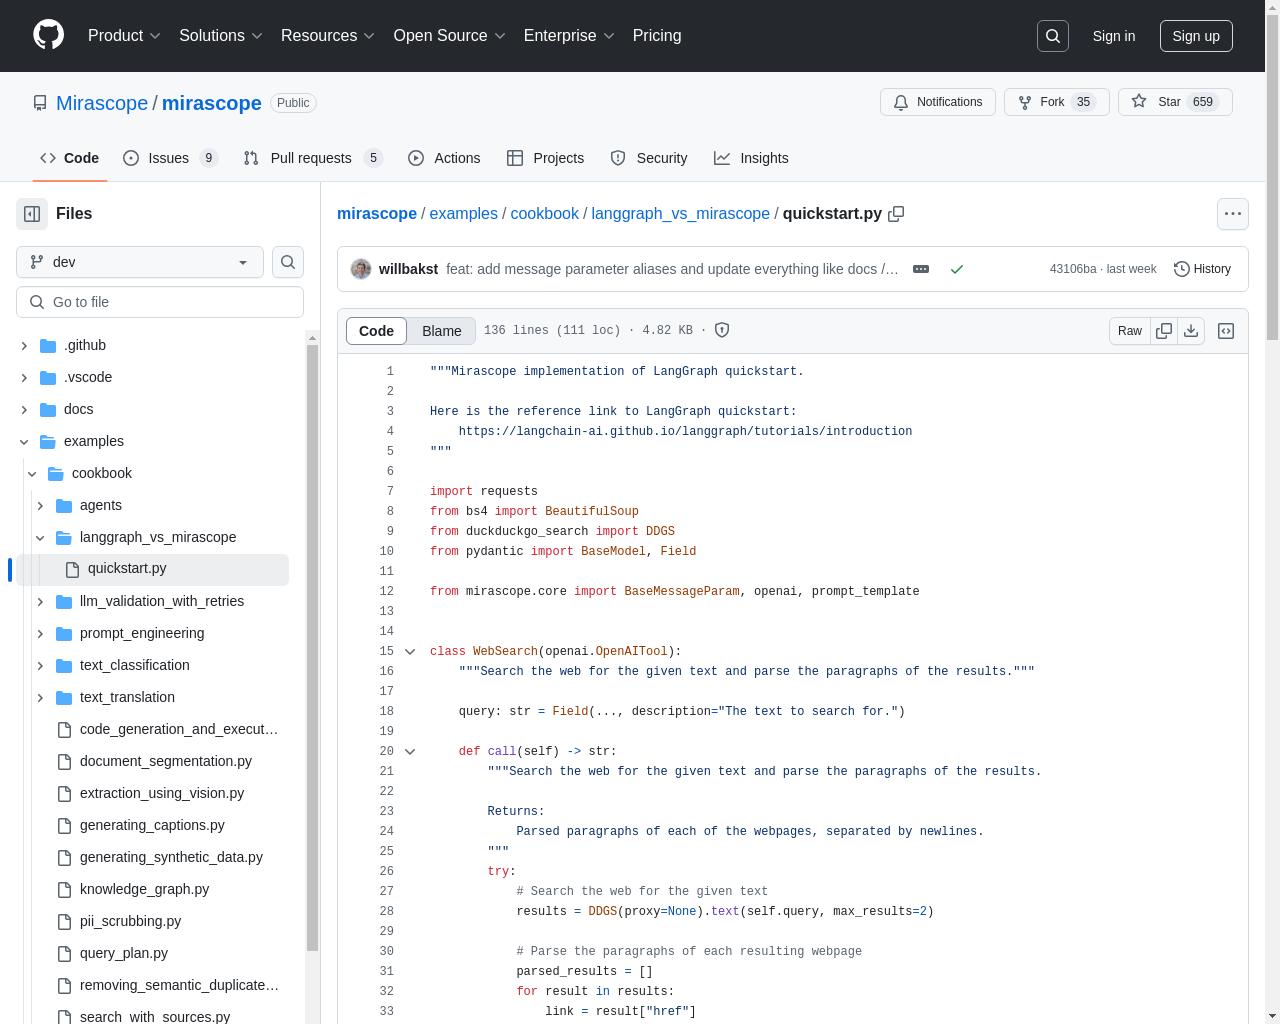Click the knowledge_graph.py file icon

(x=64, y=889)
